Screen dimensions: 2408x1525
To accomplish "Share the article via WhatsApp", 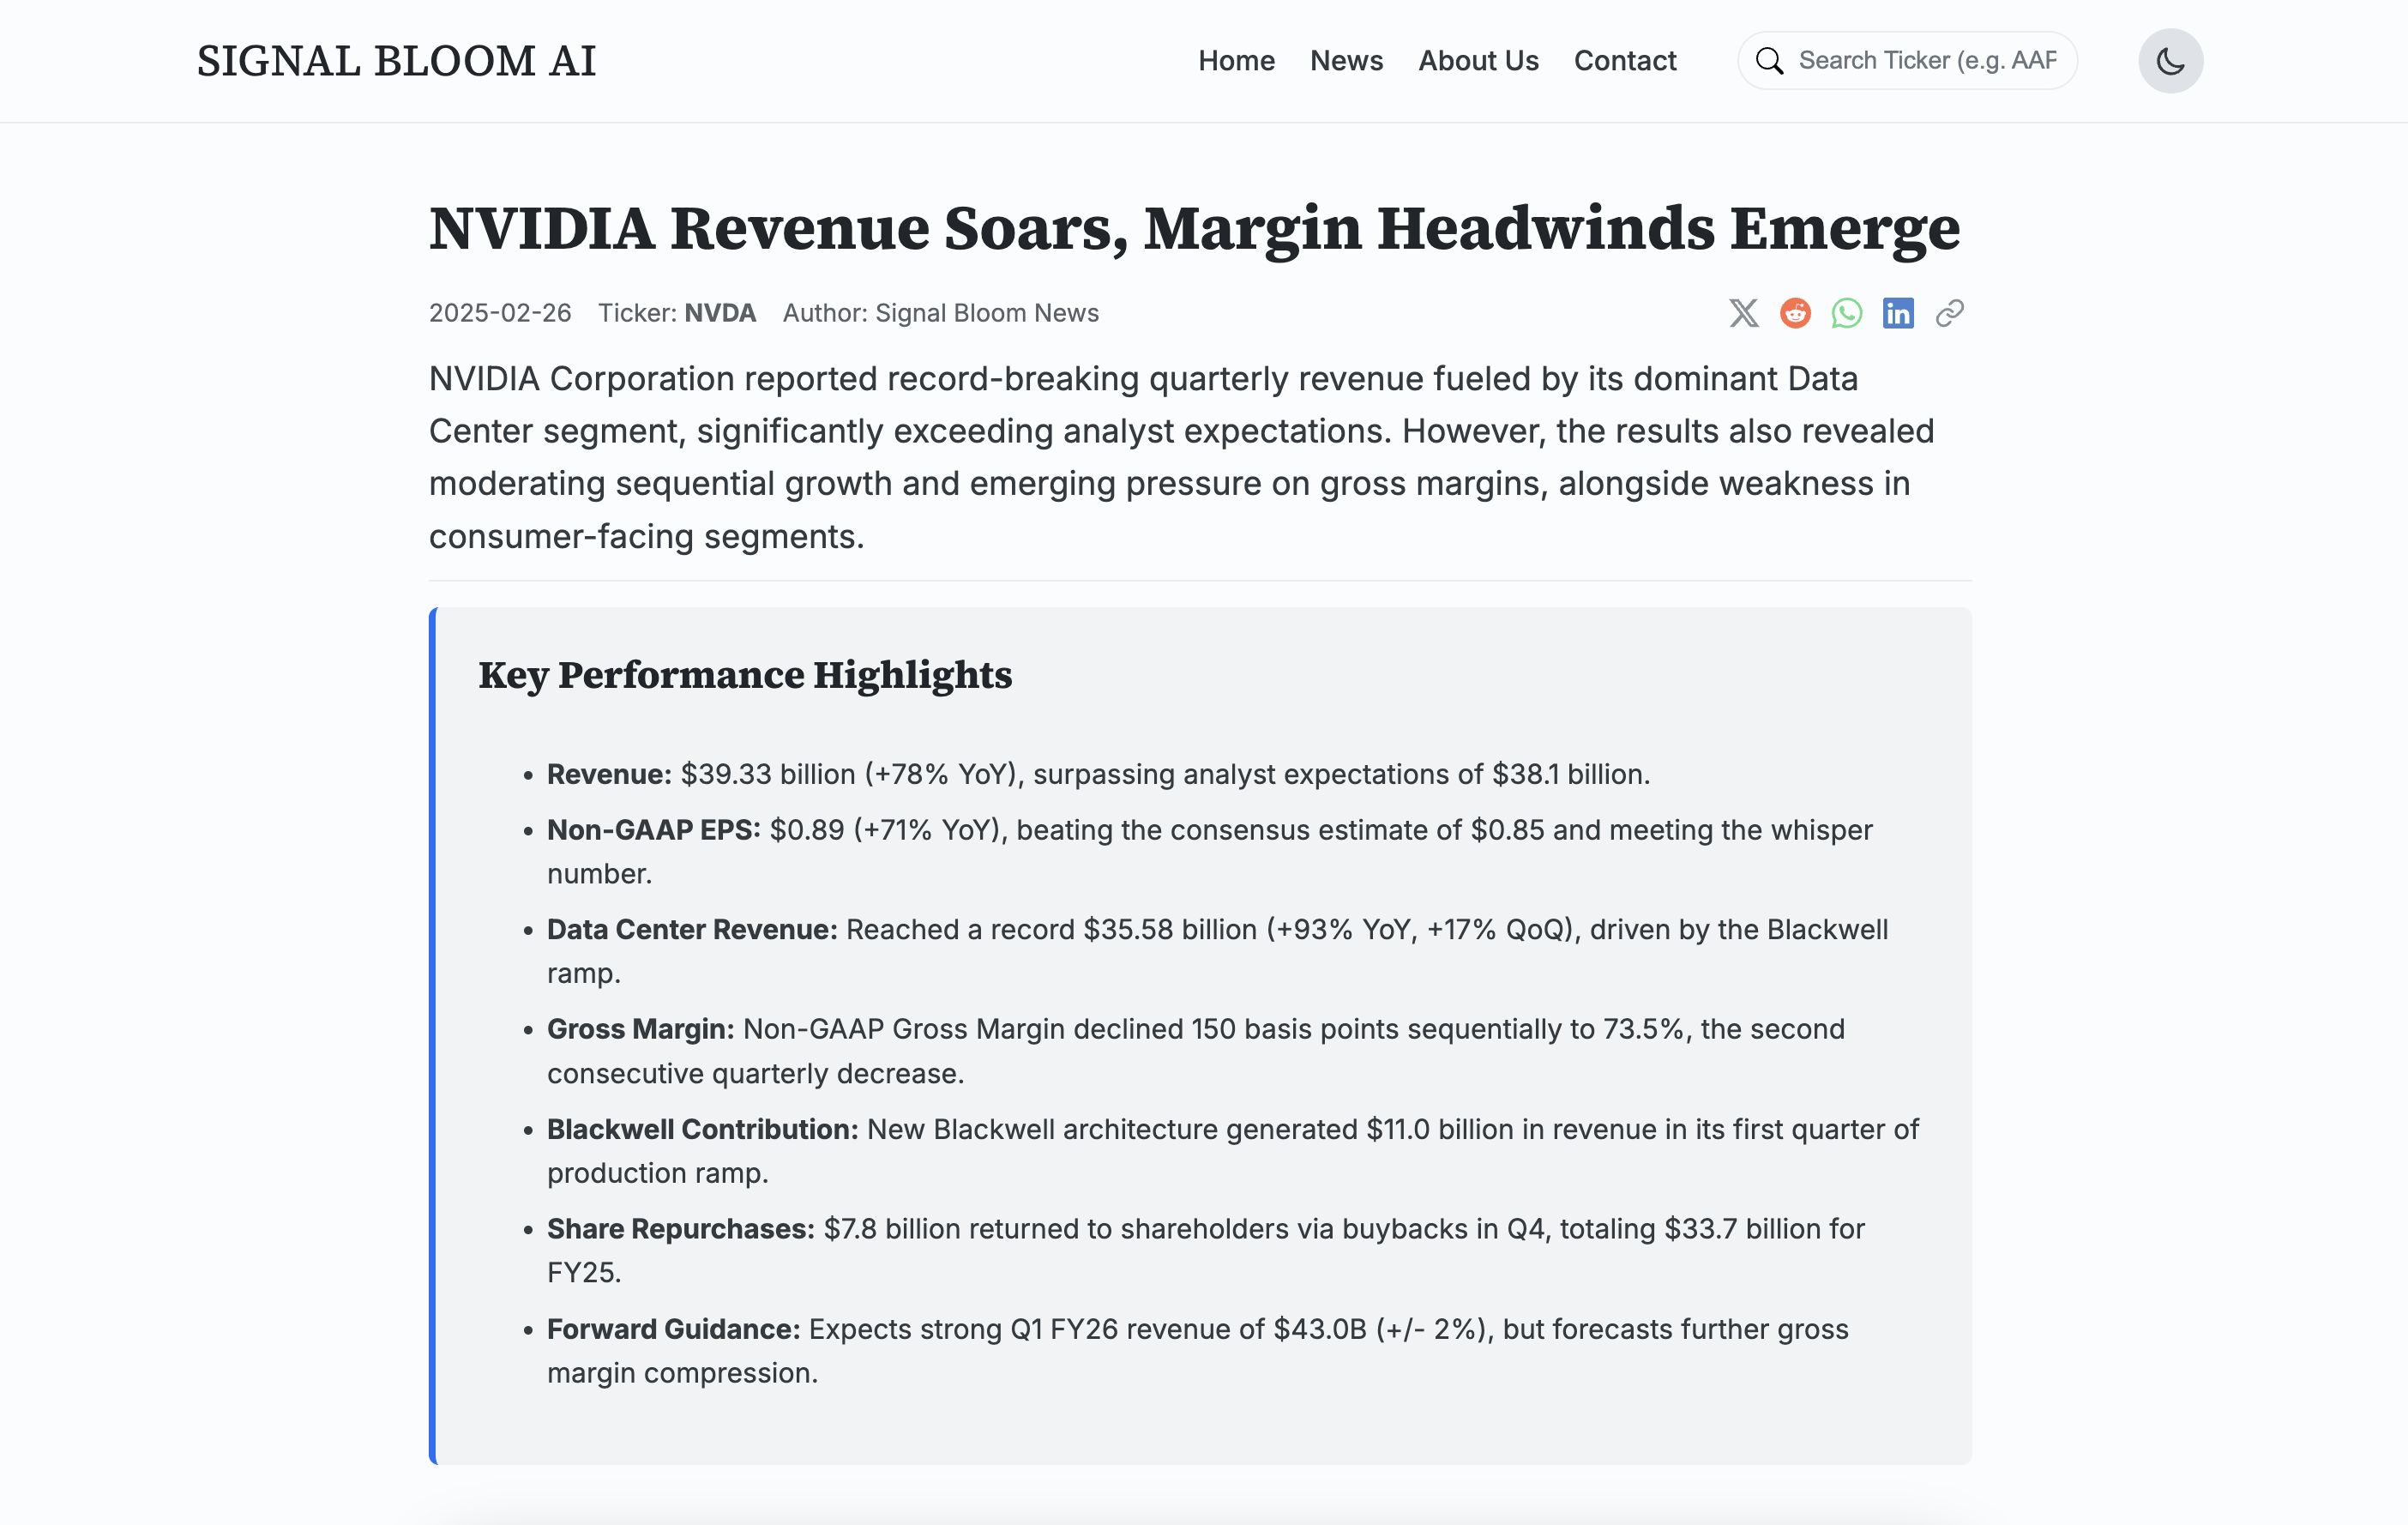I will click(x=1846, y=313).
